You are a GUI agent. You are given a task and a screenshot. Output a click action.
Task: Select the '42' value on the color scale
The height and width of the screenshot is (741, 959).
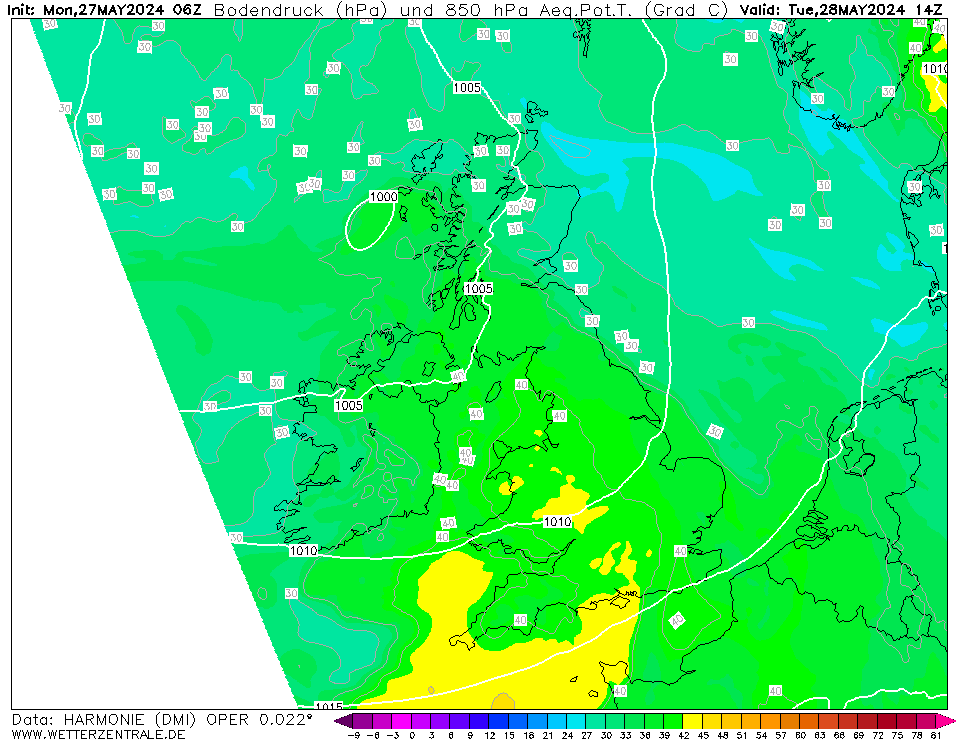click(x=683, y=735)
